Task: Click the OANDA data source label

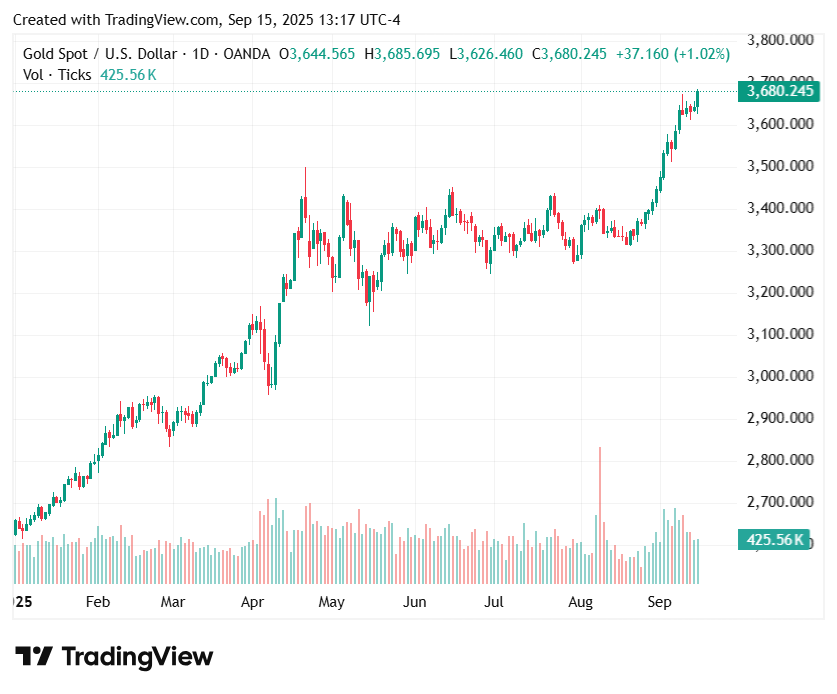Action: (244, 54)
